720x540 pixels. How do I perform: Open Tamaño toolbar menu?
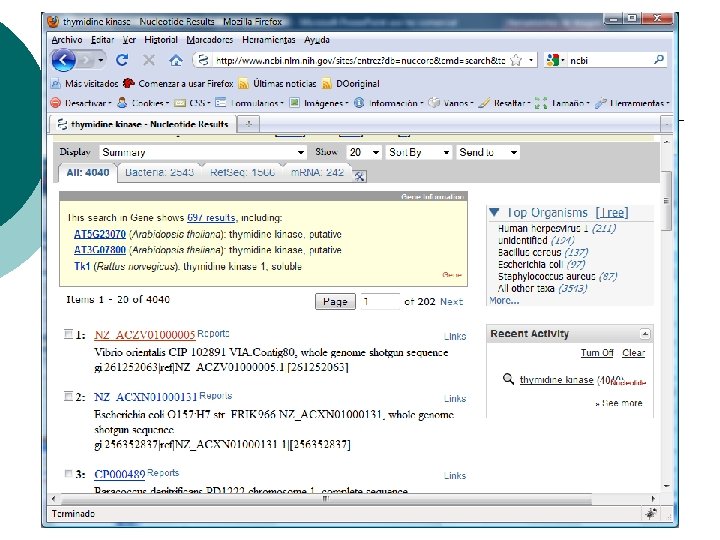coord(562,103)
